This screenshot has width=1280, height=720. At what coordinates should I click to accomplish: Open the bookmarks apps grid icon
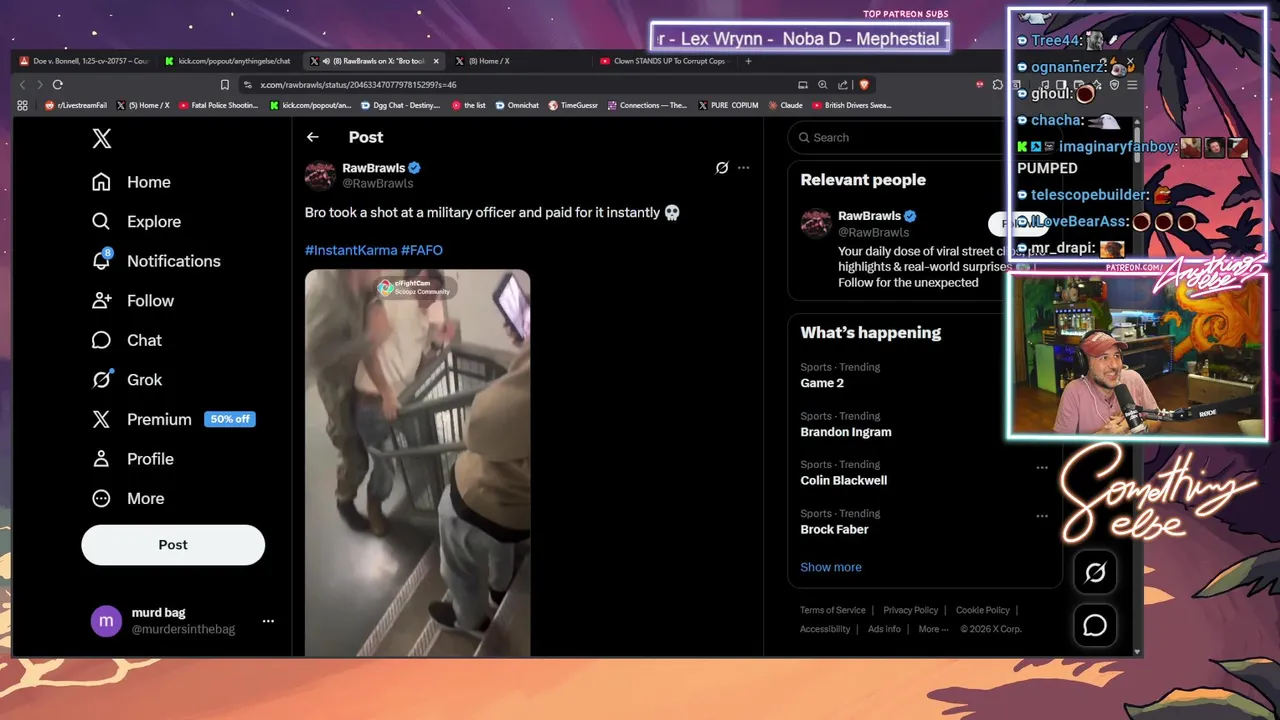pyautogui.click(x=22, y=105)
